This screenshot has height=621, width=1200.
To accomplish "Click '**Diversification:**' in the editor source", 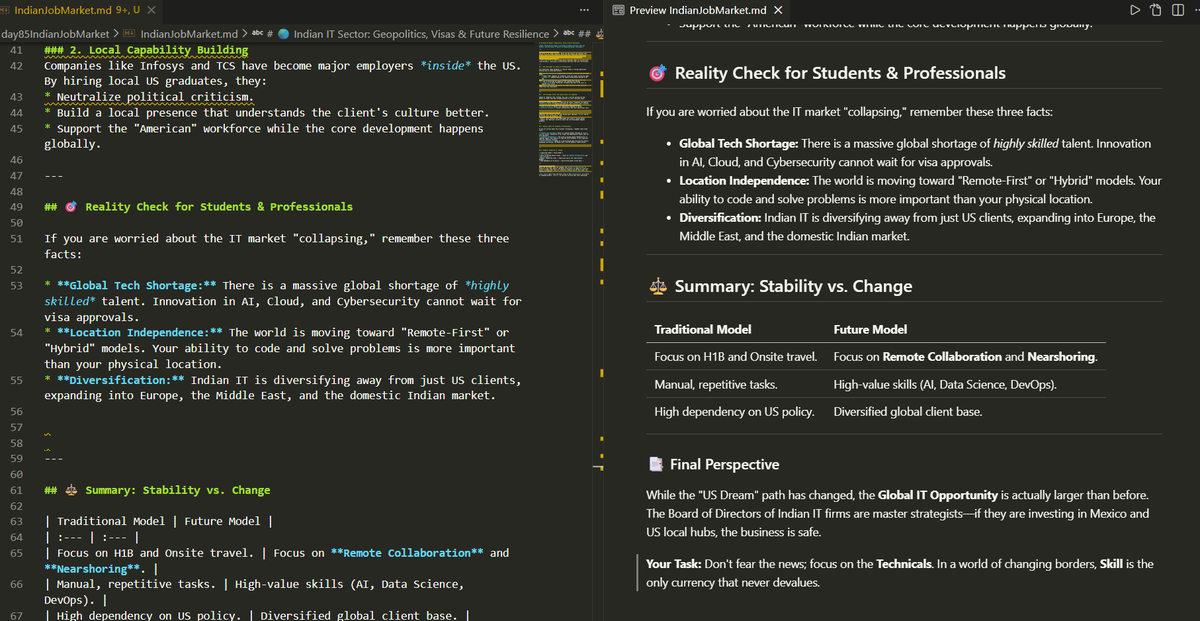I will 121,380.
